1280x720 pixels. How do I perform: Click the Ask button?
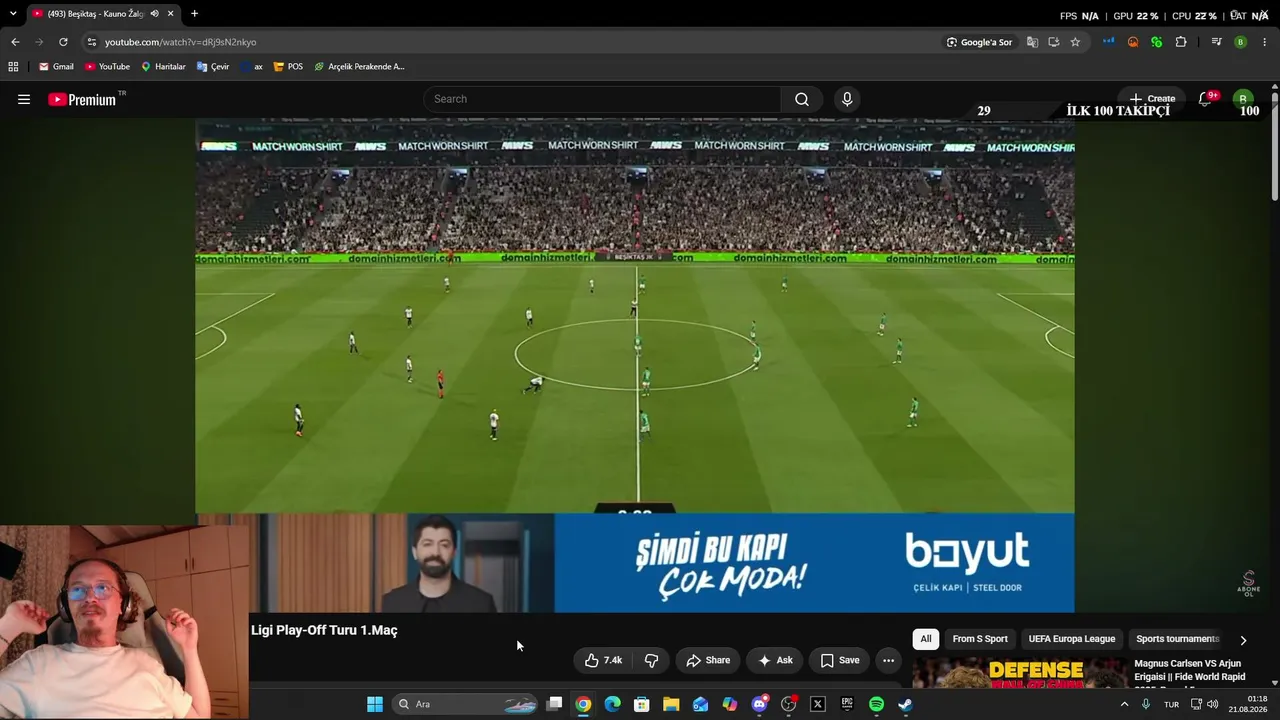pyautogui.click(x=775, y=660)
